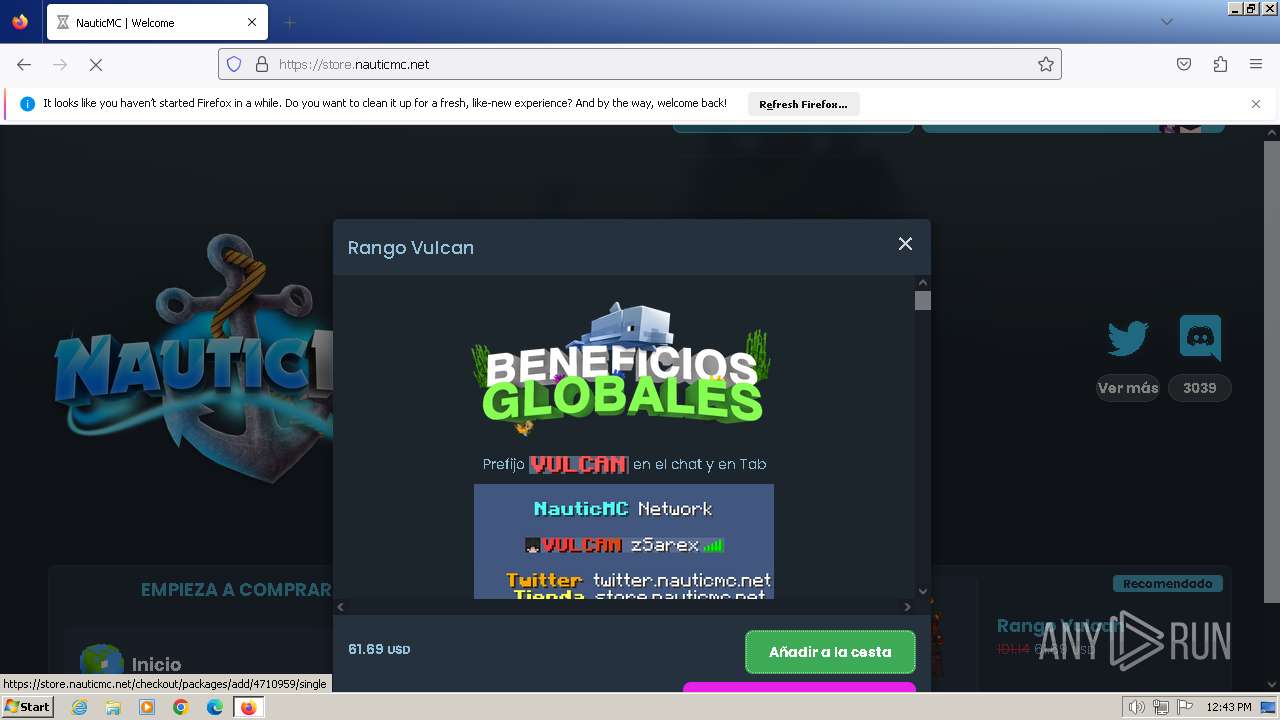Open the Discord icon link

point(1200,337)
